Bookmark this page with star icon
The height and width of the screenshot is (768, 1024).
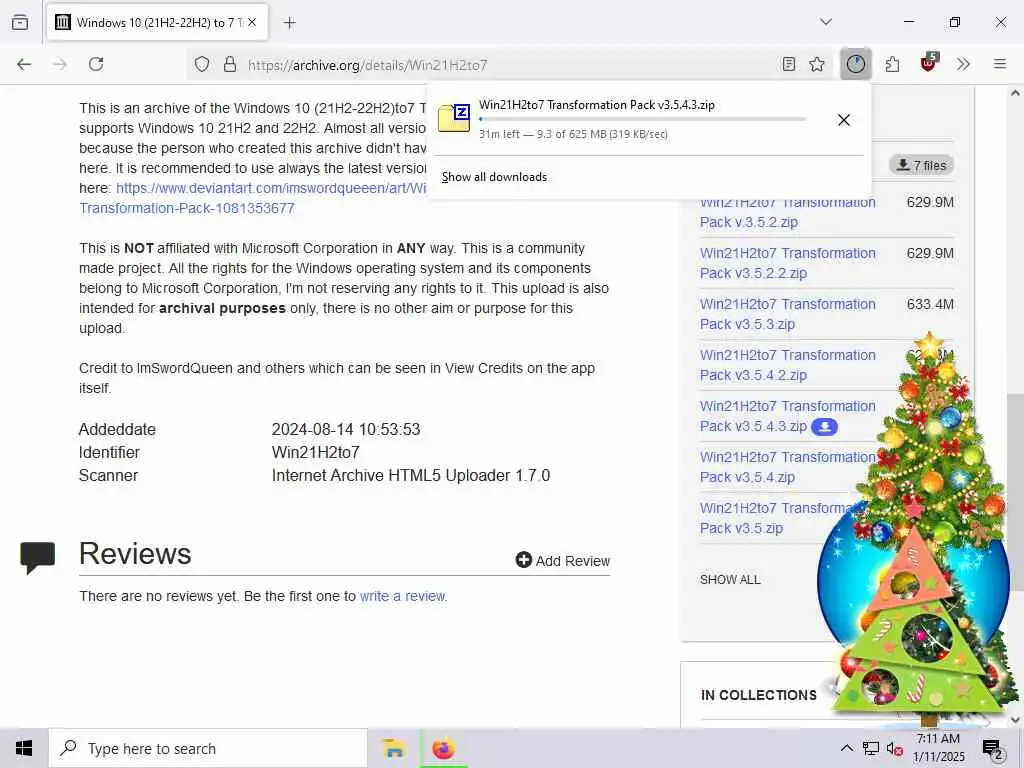[x=817, y=64]
